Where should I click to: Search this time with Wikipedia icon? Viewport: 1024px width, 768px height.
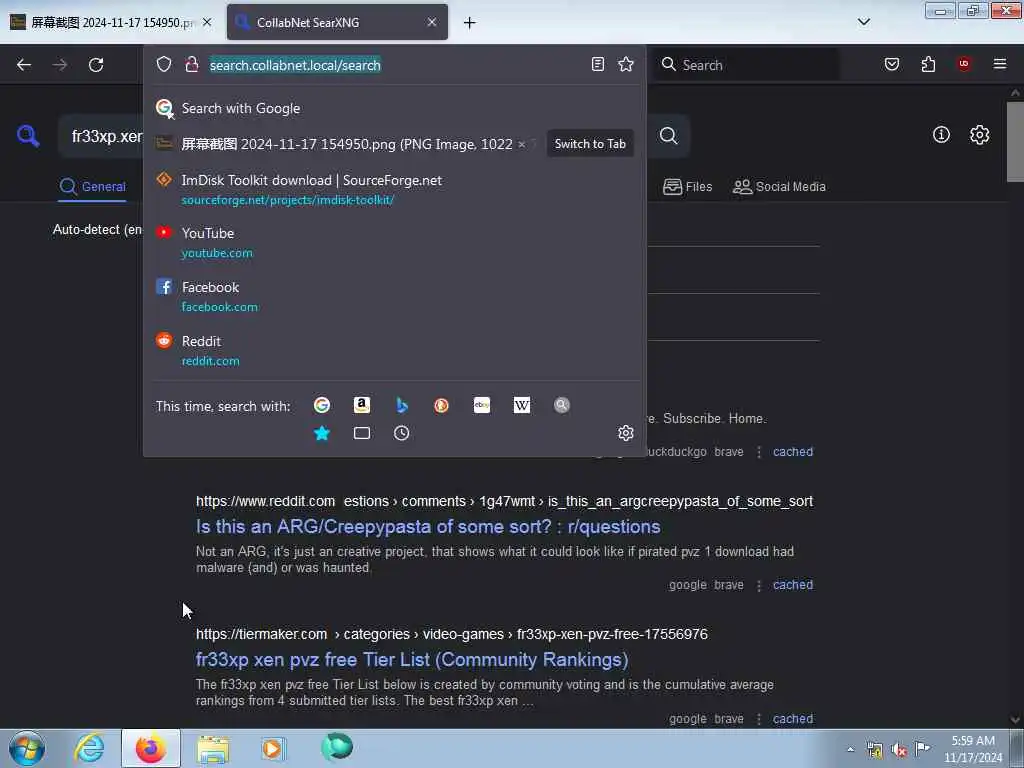click(522, 405)
